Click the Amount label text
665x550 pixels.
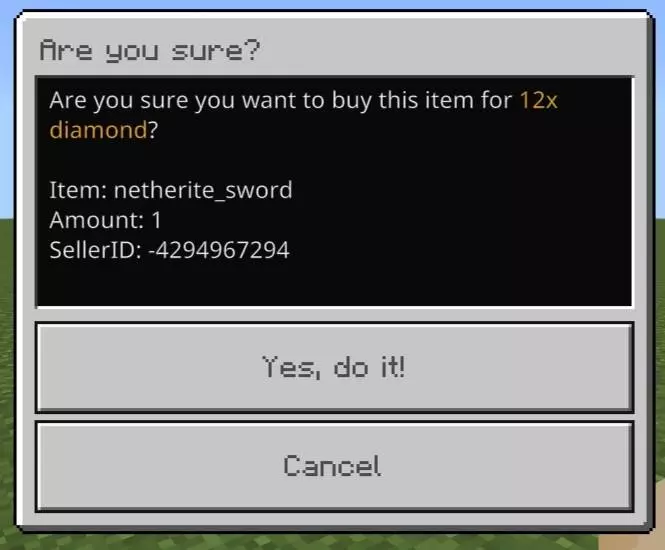click(97, 220)
